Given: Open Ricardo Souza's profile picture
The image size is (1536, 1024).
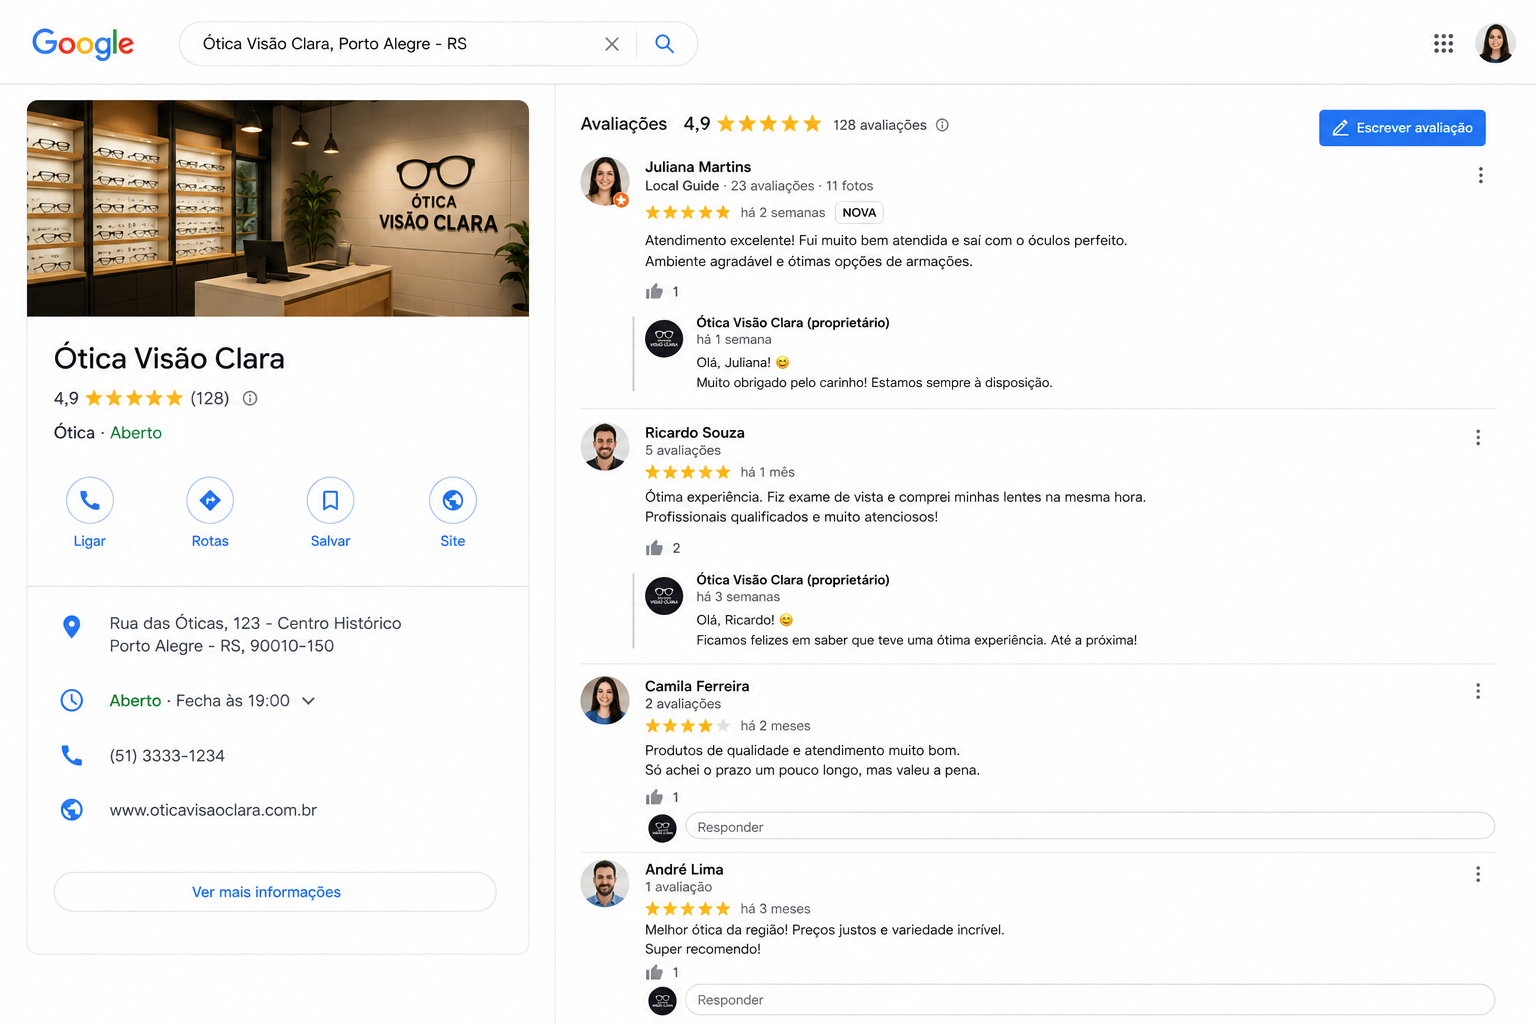Looking at the screenshot, I should [605, 446].
